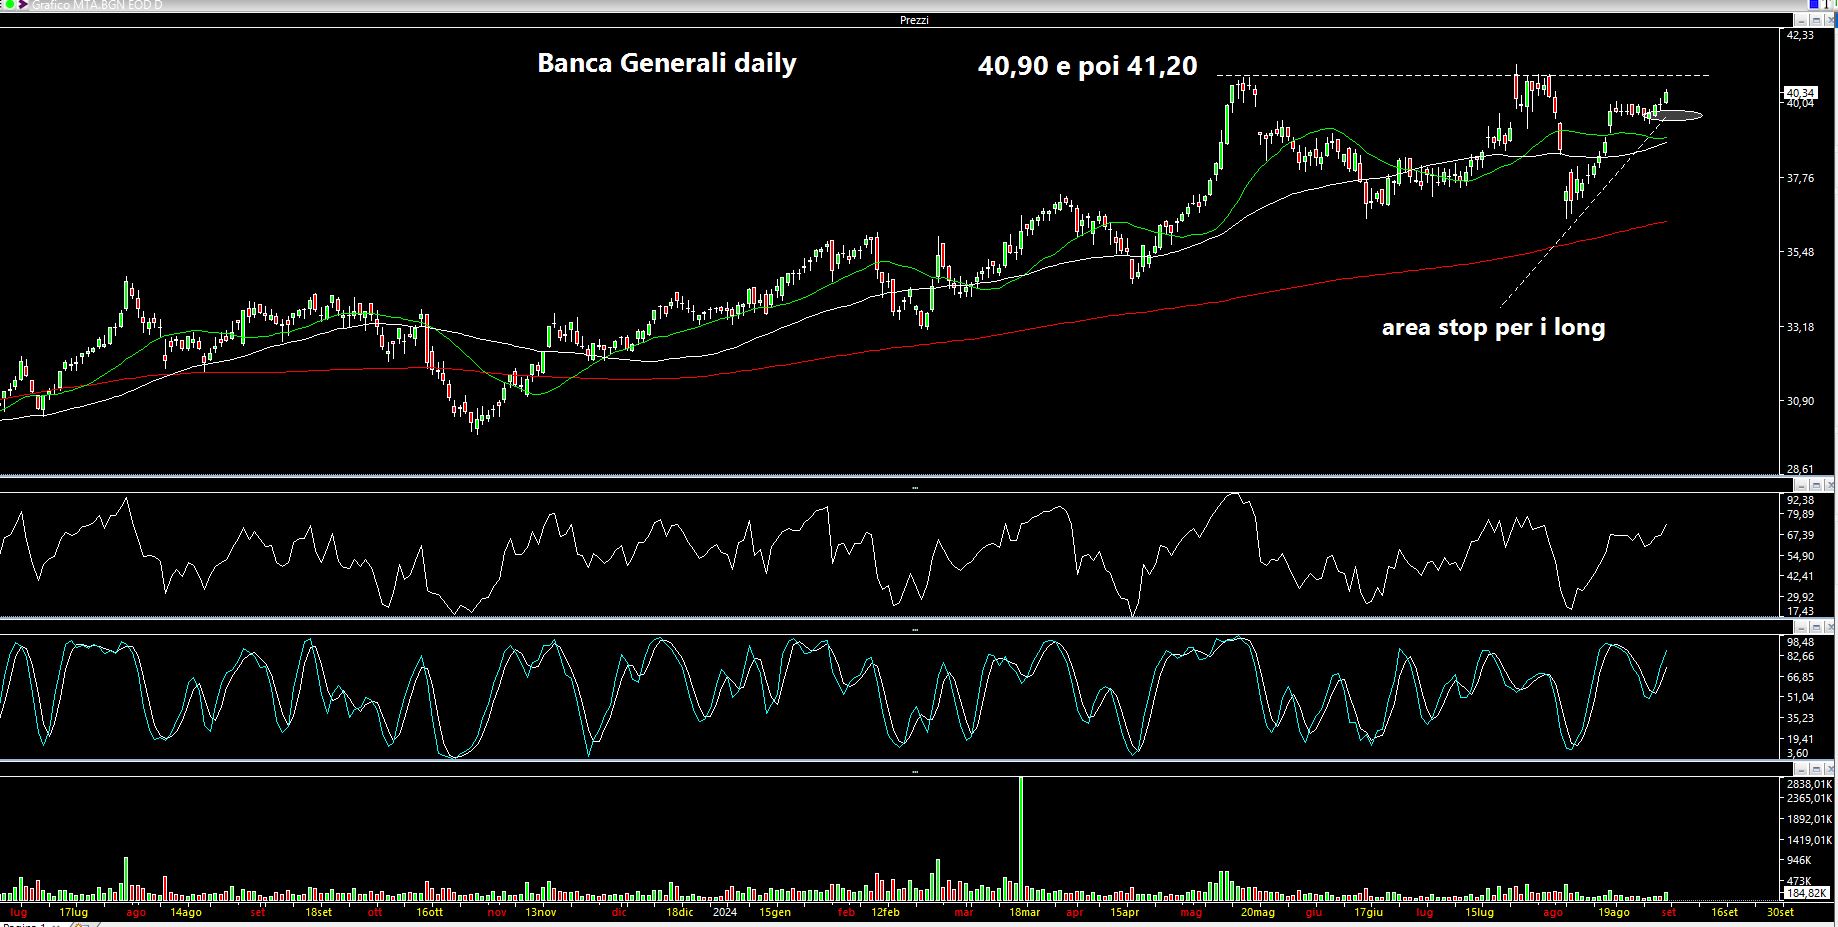Click the 15lug date axis label
Viewport: 1838px width, 927px height.
pos(1480,912)
